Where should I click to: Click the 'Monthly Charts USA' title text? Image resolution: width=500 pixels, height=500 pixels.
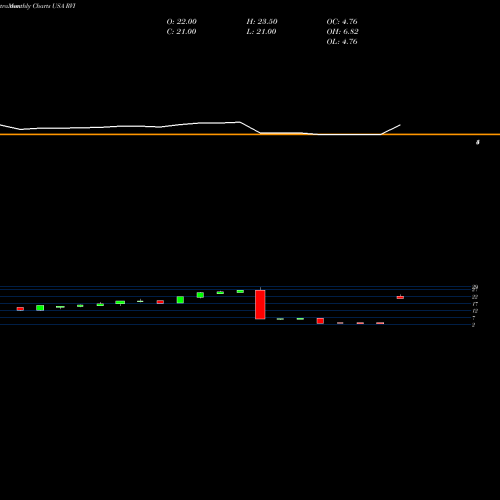(38, 6)
